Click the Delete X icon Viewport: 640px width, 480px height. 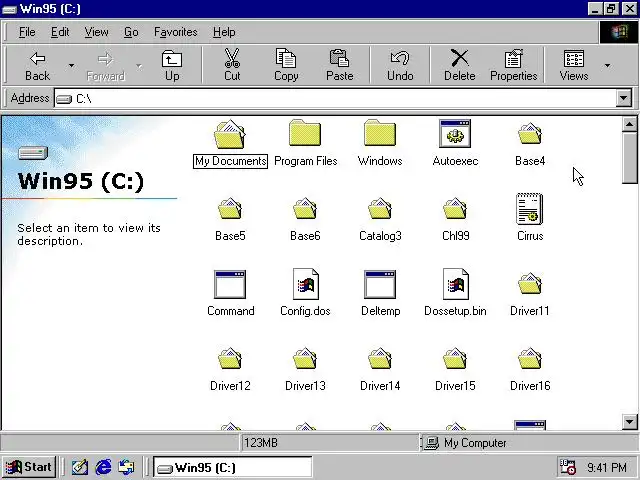point(460,58)
